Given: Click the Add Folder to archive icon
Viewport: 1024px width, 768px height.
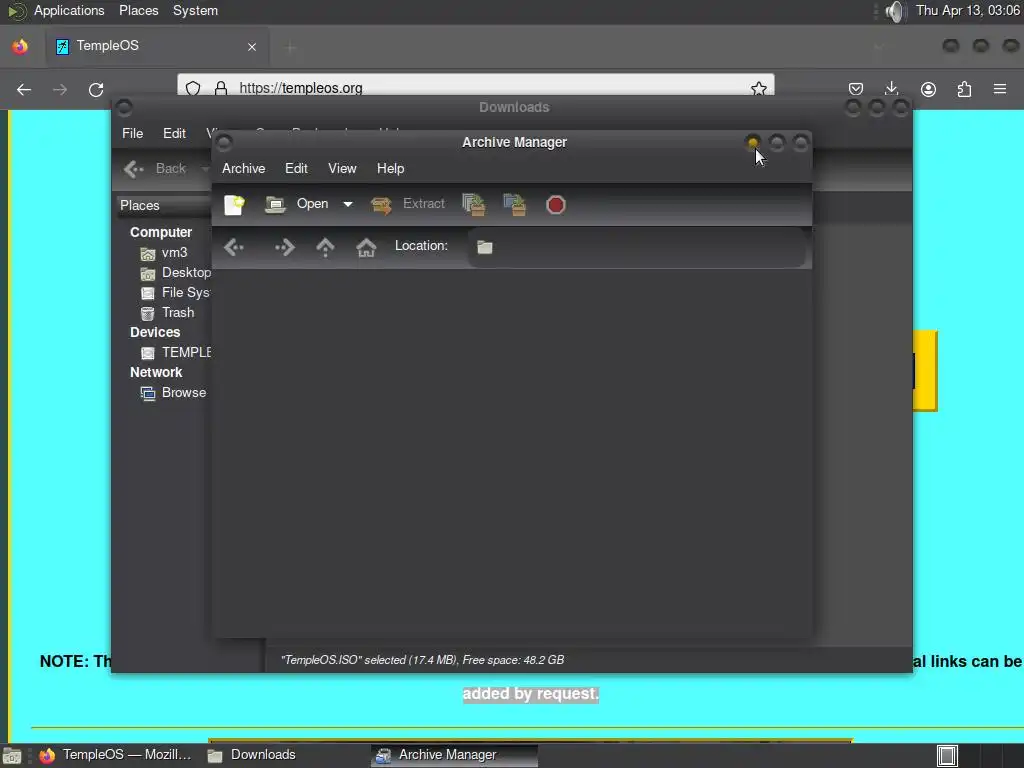Looking at the screenshot, I should click(x=515, y=204).
